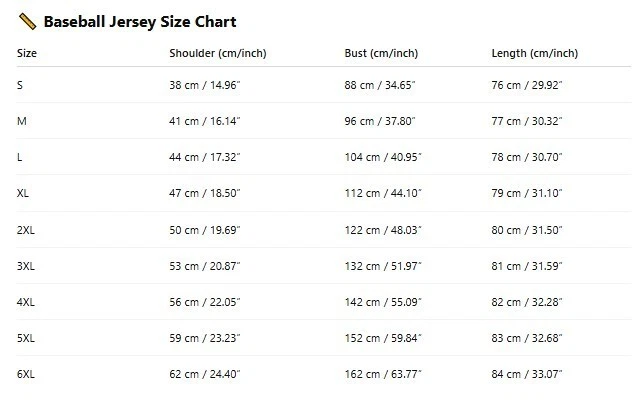Select the M size row label

21,121
